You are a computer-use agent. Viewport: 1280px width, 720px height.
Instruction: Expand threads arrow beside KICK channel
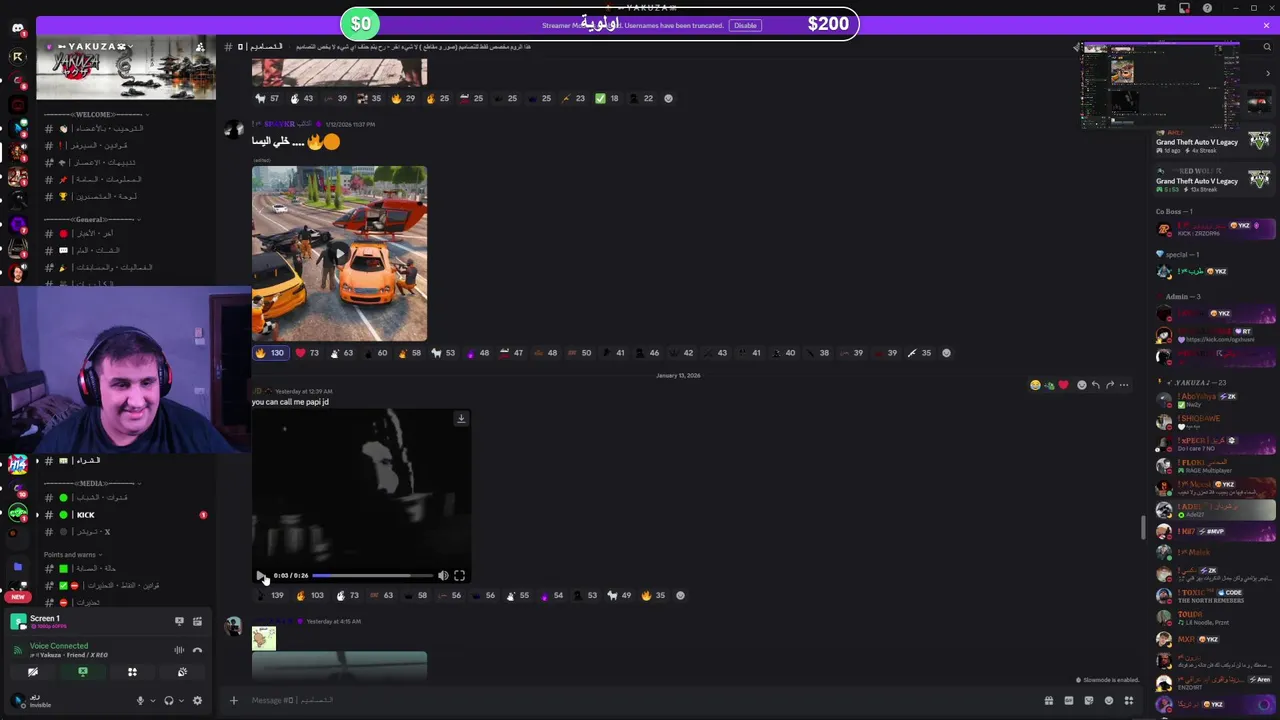coord(38,515)
